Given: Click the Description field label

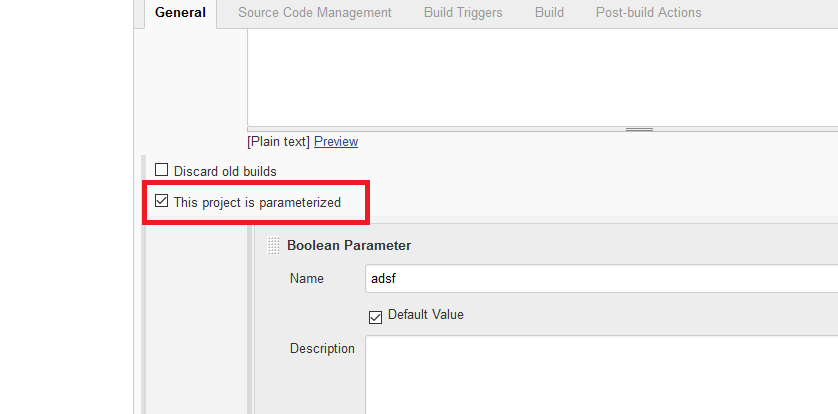Looking at the screenshot, I should pos(322,349).
